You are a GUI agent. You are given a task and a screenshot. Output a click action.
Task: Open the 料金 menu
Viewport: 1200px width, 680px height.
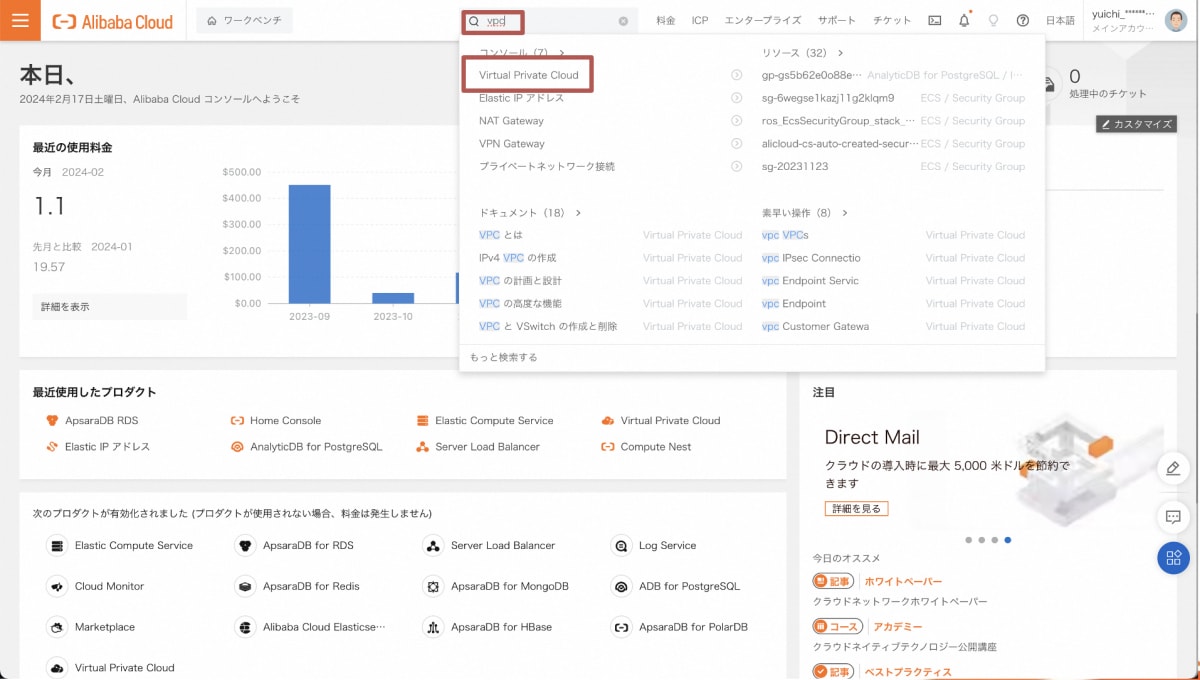click(666, 20)
